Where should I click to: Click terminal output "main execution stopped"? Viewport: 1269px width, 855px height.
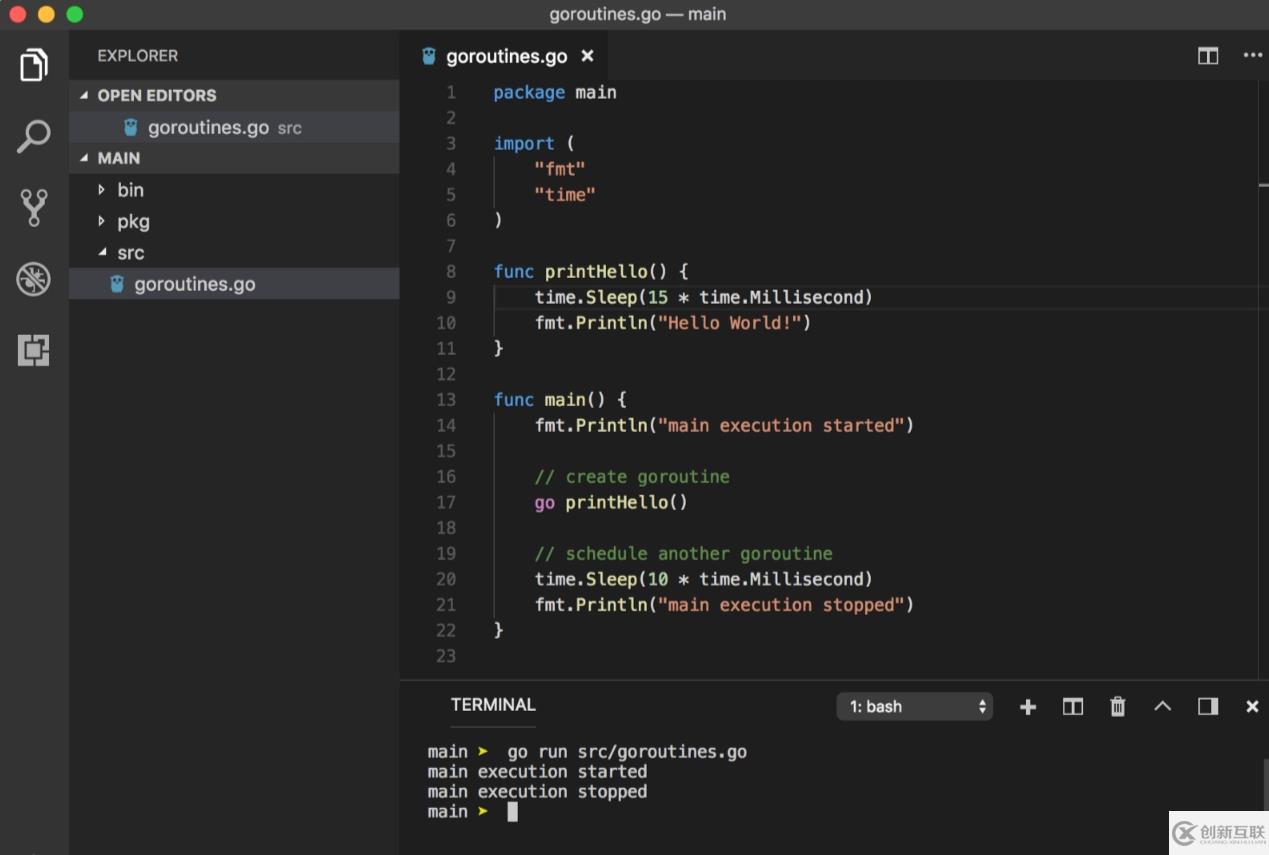(x=537, y=791)
